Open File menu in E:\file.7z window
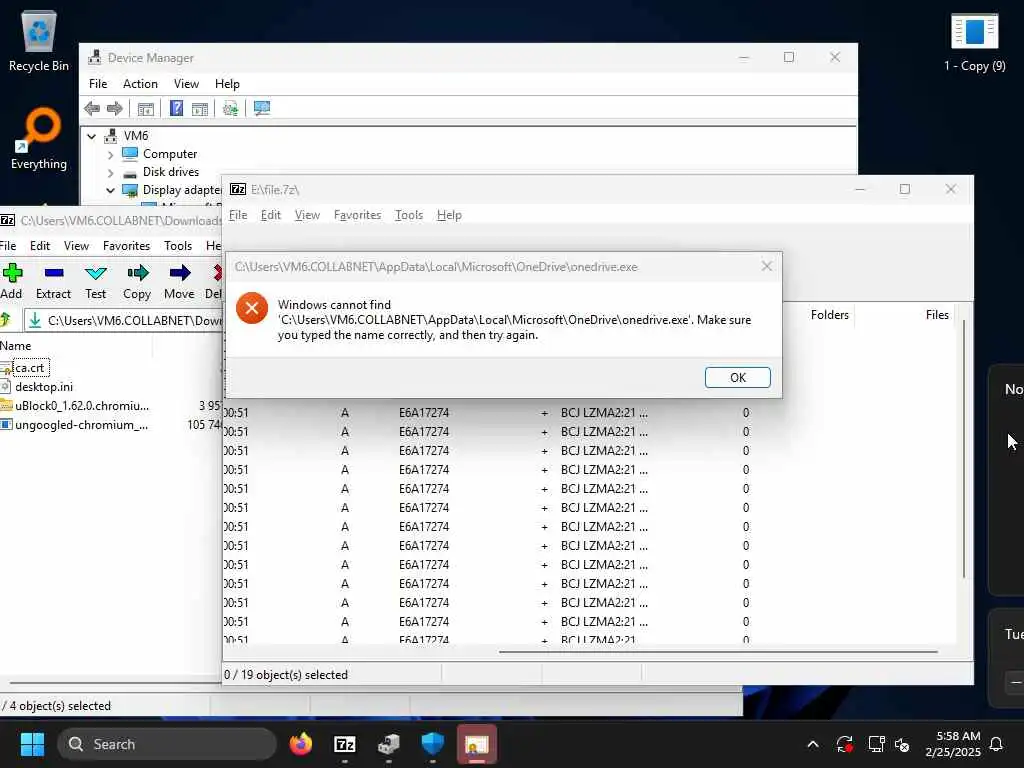 (238, 215)
